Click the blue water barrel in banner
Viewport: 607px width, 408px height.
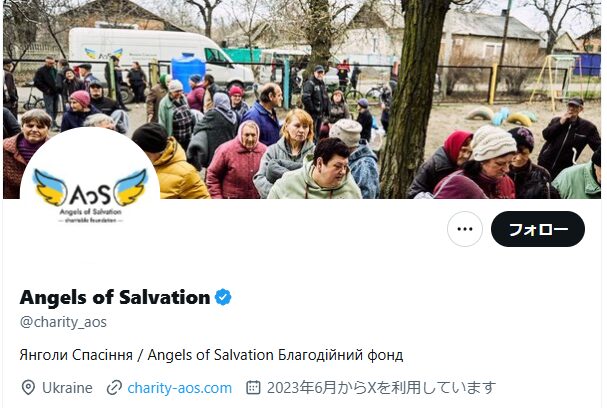coord(188,72)
